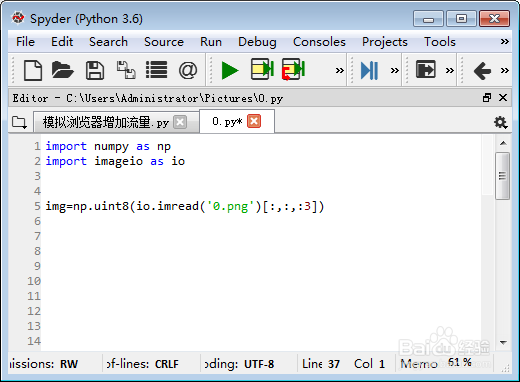
Task: Click the RW permissions status
Action: tap(69, 364)
